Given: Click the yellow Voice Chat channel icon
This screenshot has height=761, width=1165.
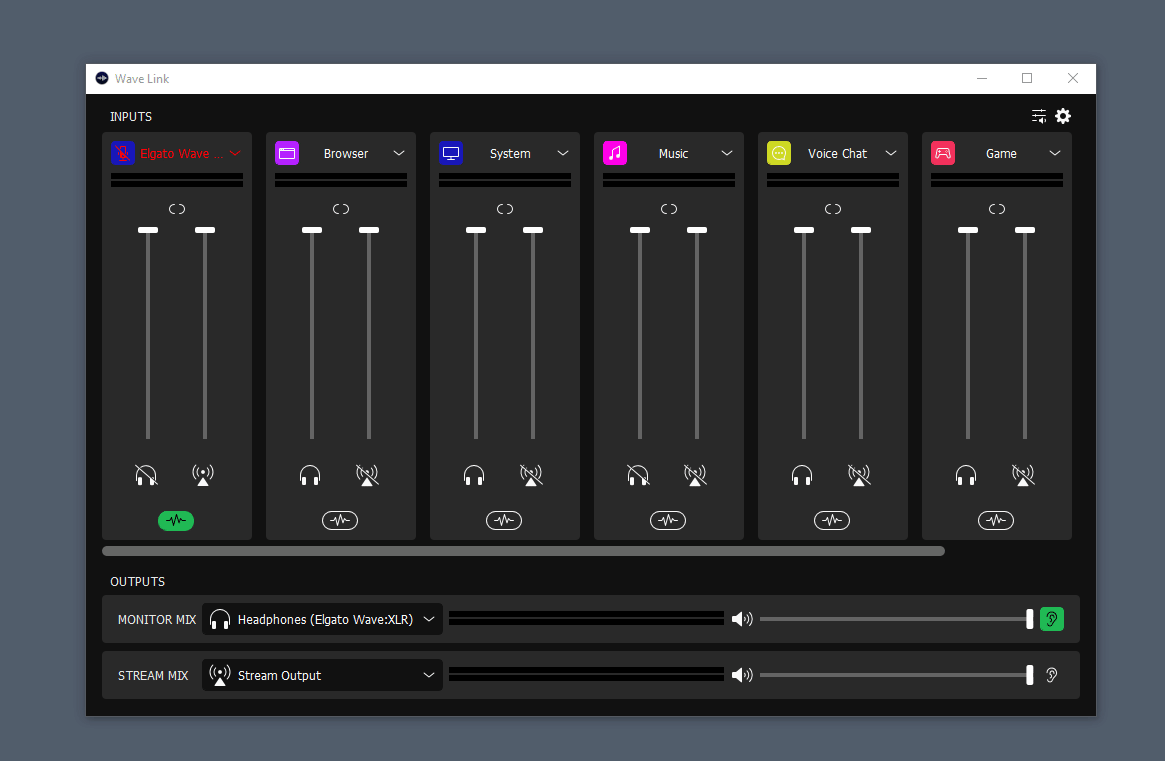Looking at the screenshot, I should pos(779,153).
